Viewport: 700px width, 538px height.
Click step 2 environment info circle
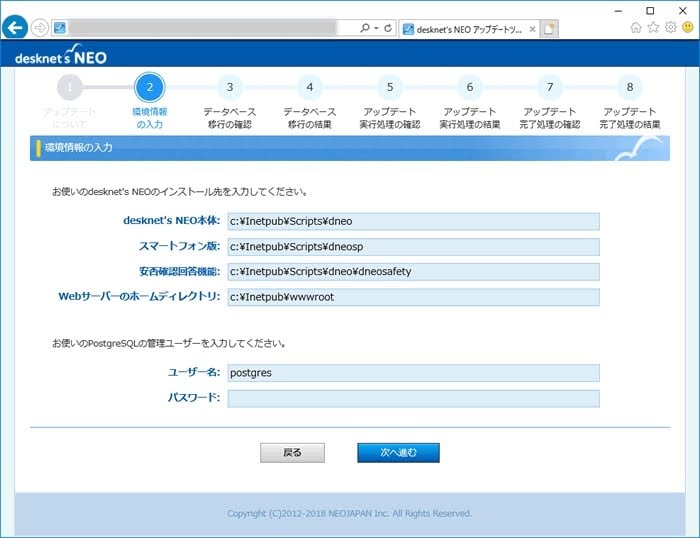point(150,87)
